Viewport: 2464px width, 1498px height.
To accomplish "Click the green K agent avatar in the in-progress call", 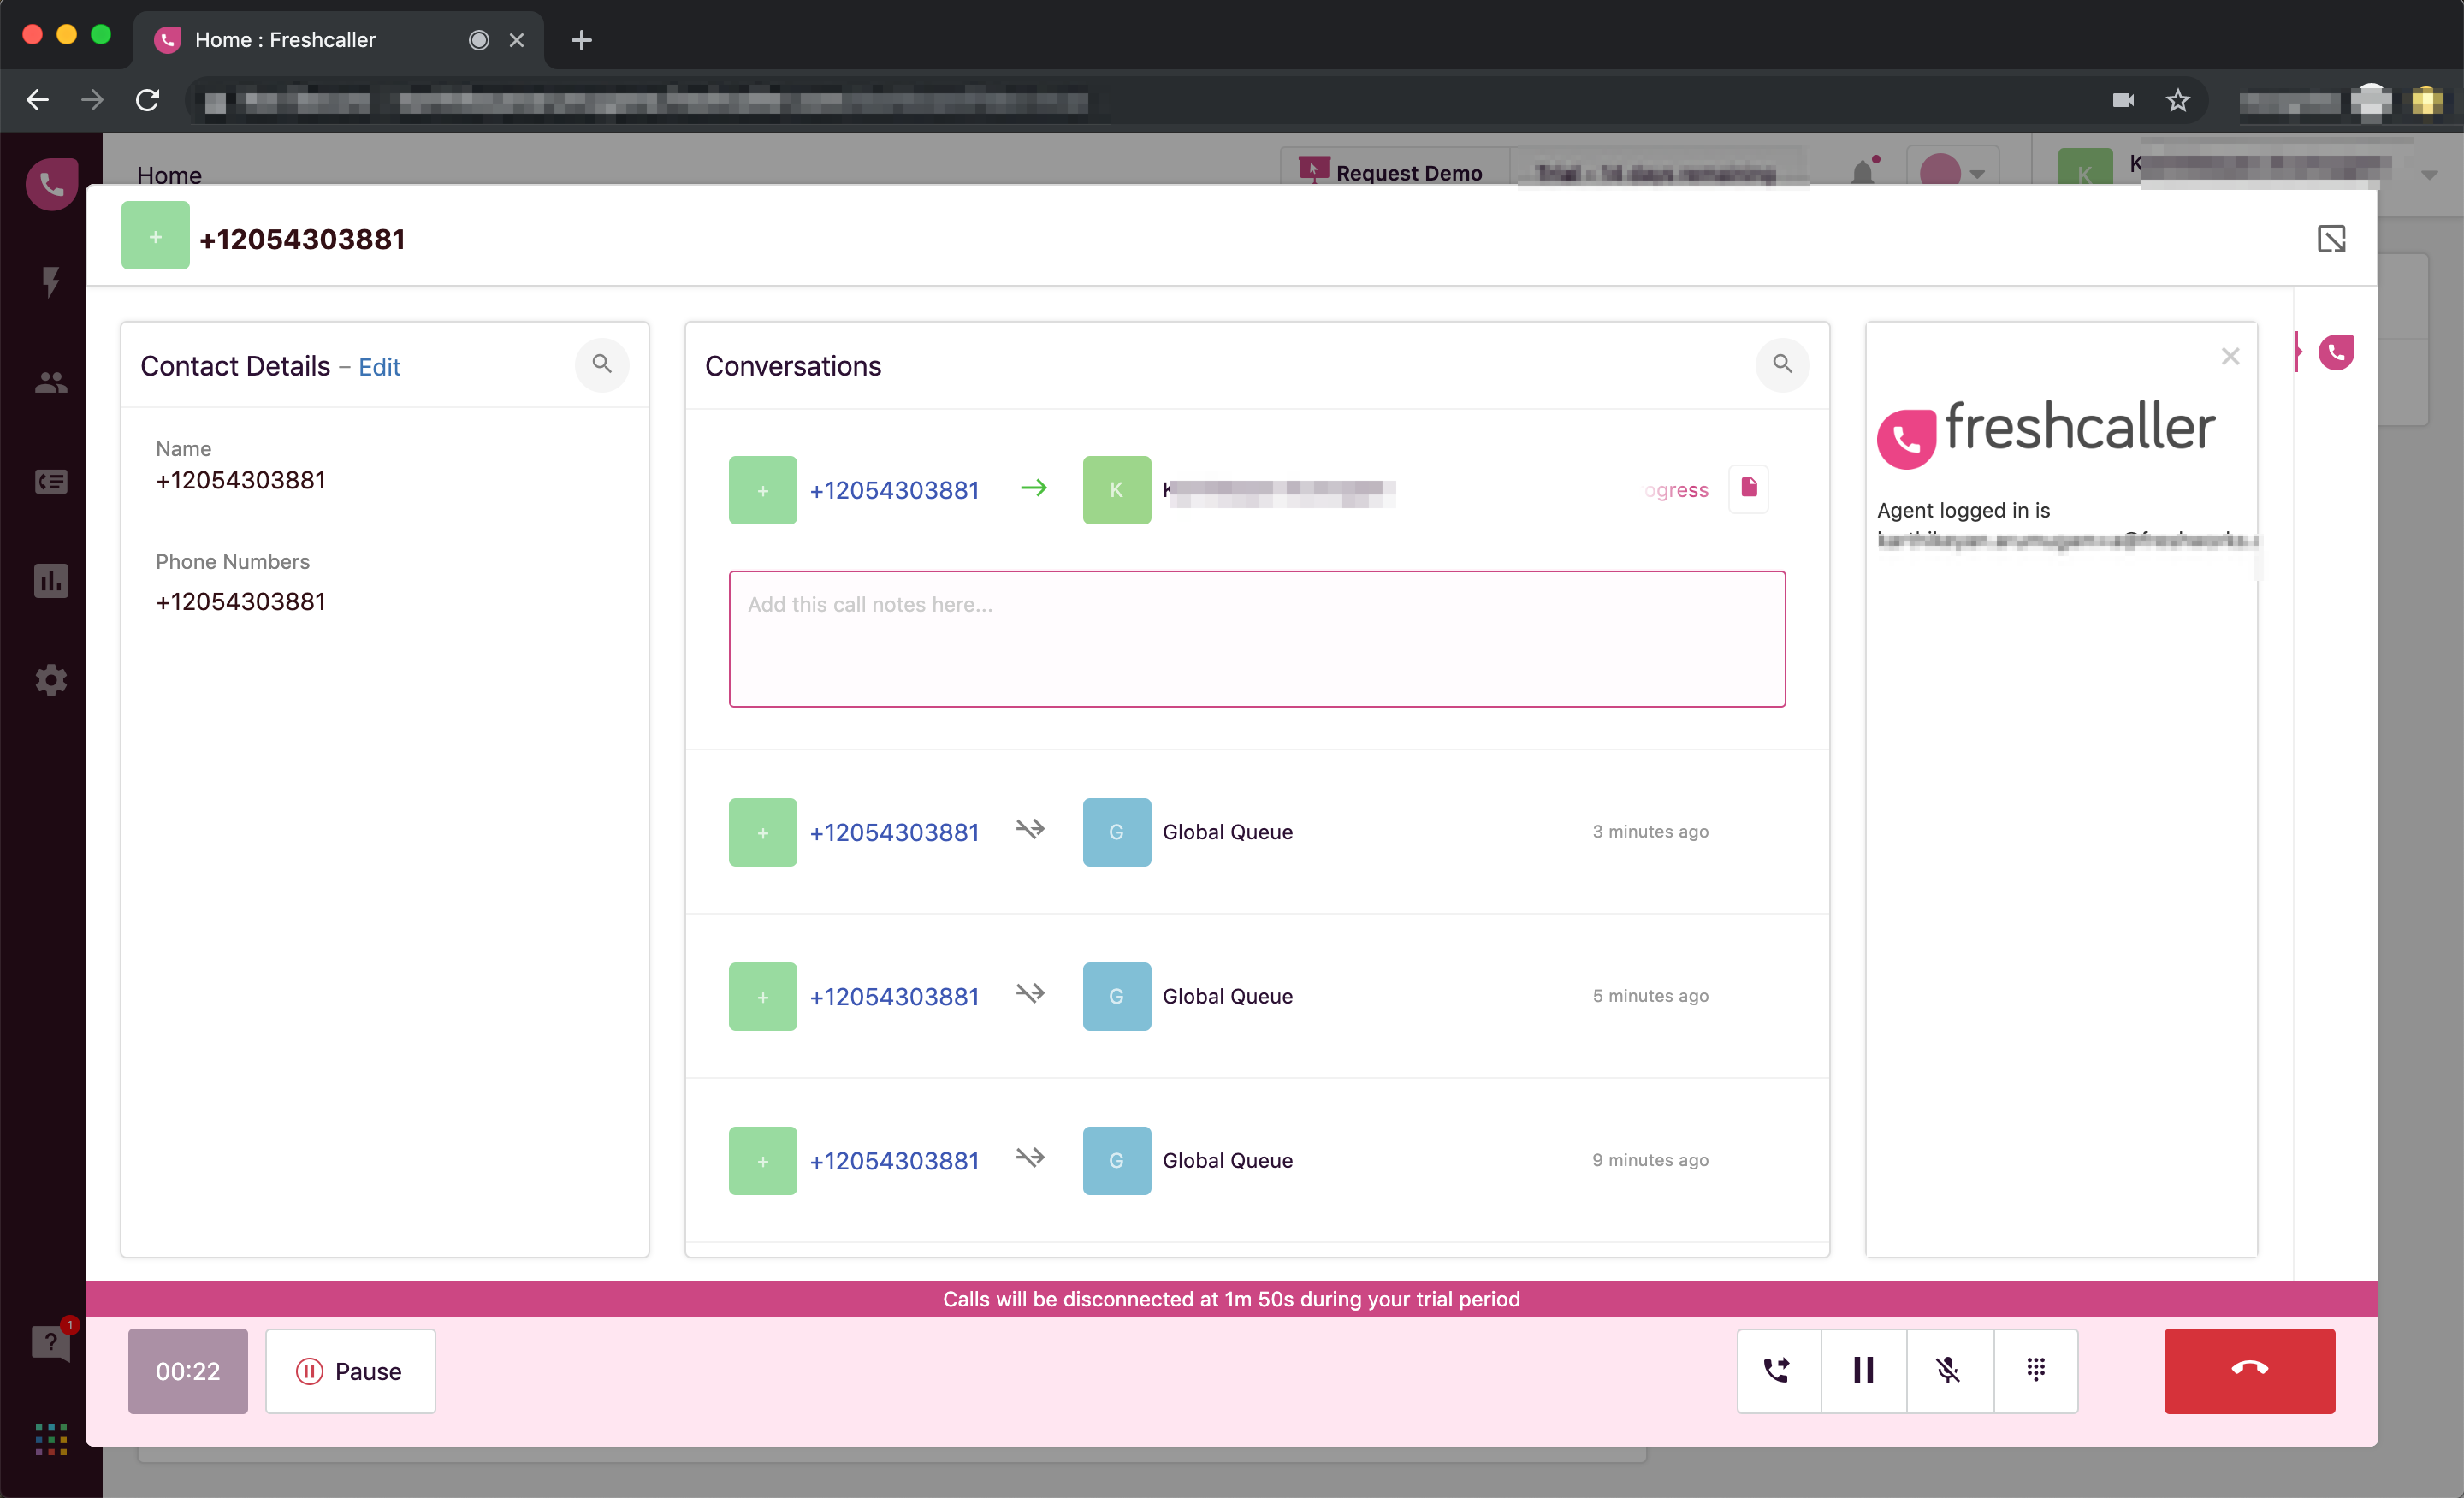I will [1116, 490].
